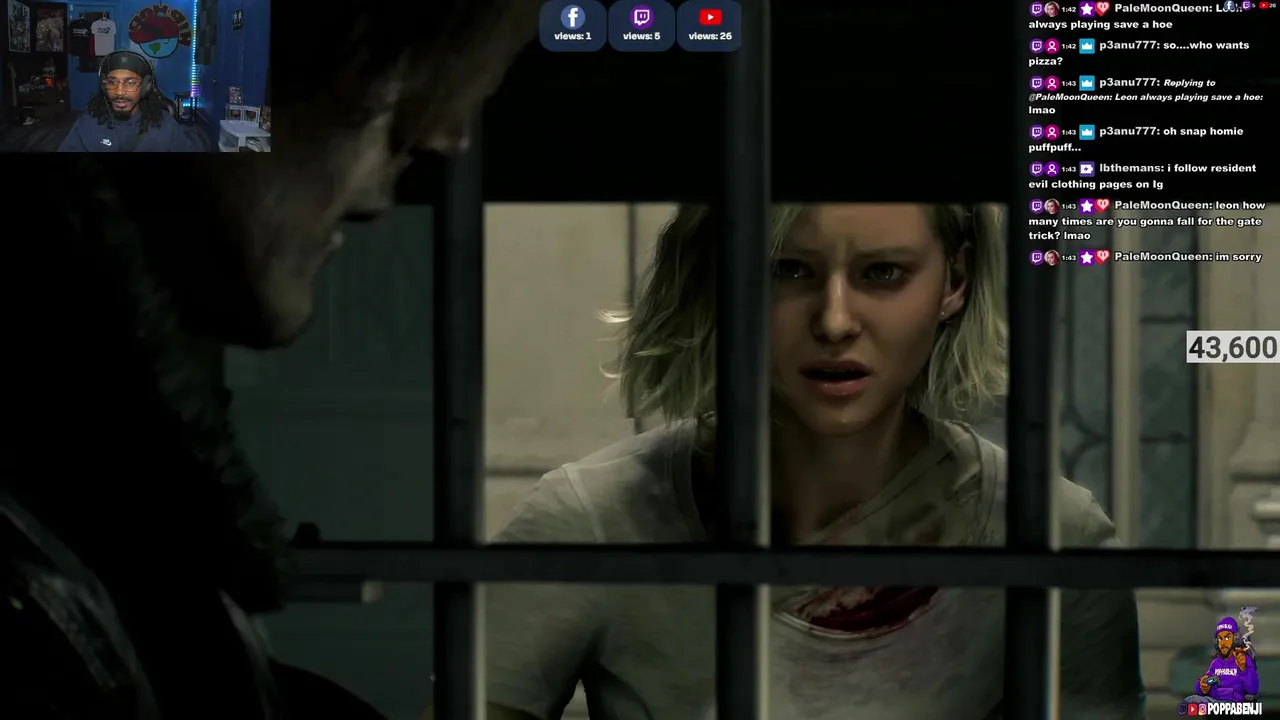
Task: Click PaleMoonQueen avatar on 'gate trick' message
Action: [1051, 206]
